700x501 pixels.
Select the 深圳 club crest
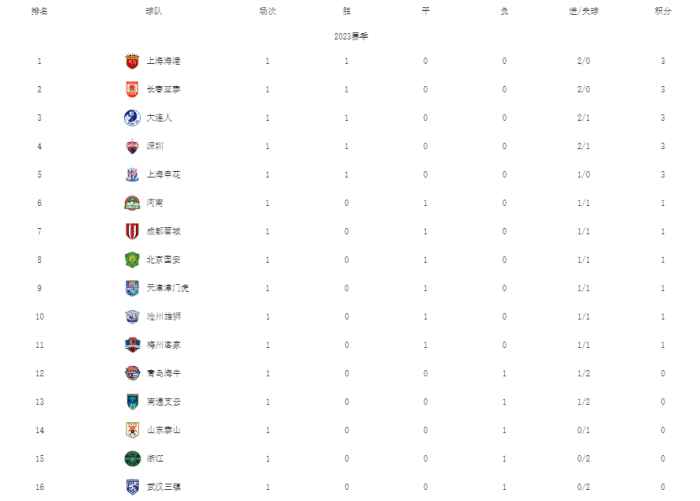132,146
